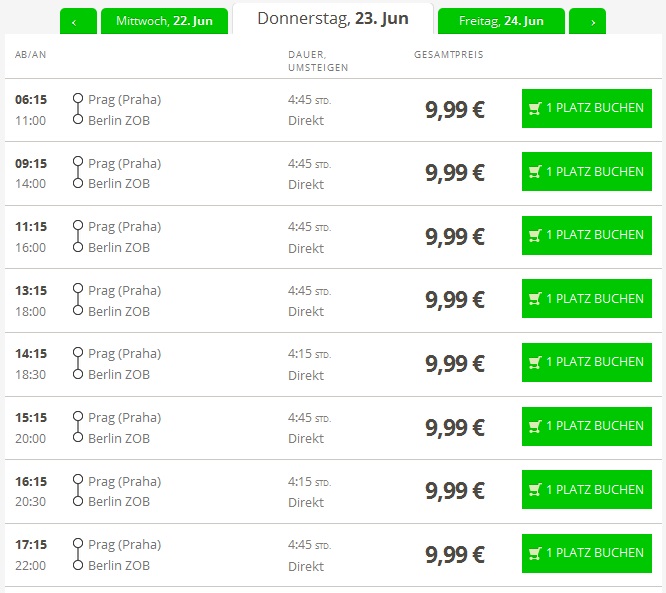
Task: Click cart icon for 09:15 departure
Action: (x=535, y=172)
